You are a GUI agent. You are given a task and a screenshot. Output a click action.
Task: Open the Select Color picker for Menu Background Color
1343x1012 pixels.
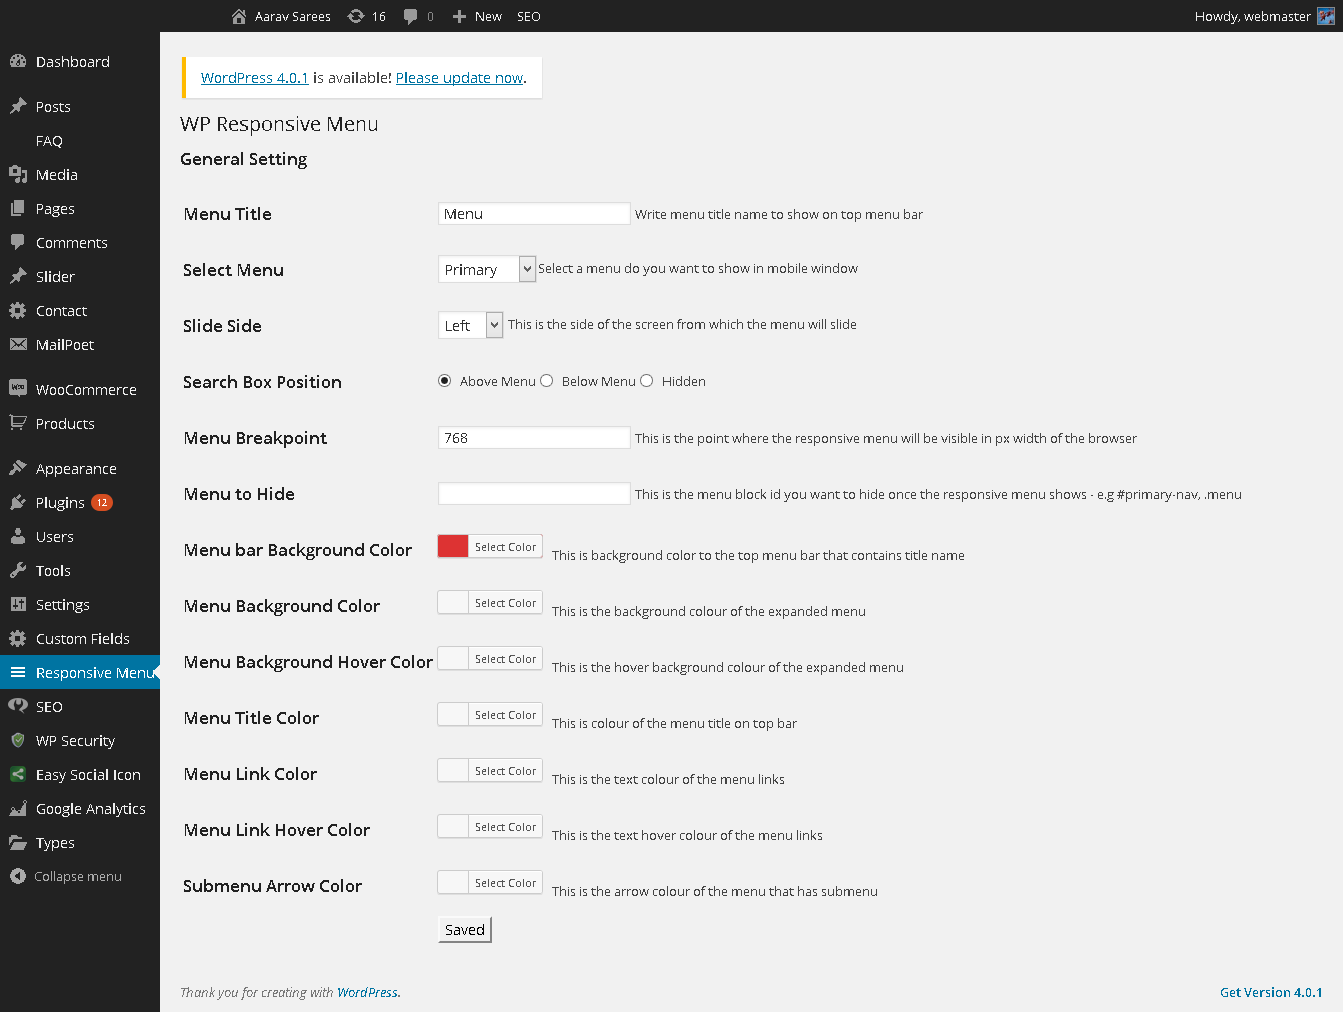coord(506,603)
